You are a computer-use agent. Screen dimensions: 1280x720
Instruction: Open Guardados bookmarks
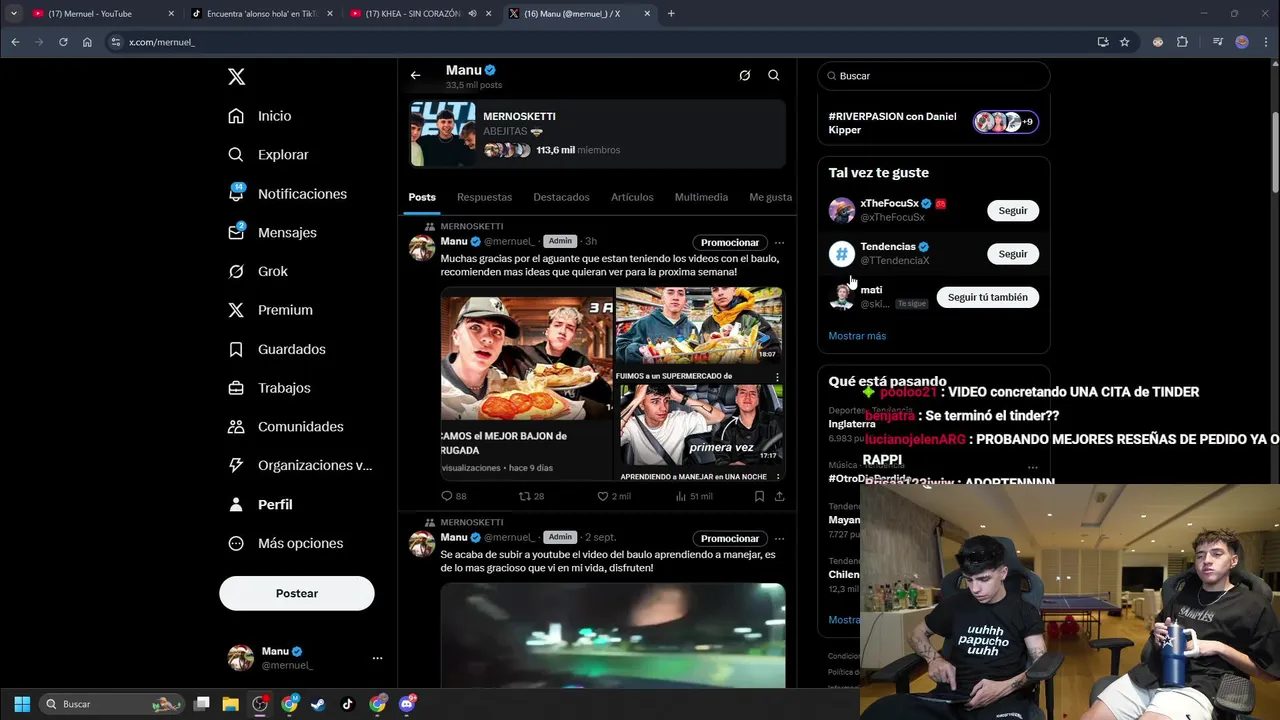(x=277, y=349)
